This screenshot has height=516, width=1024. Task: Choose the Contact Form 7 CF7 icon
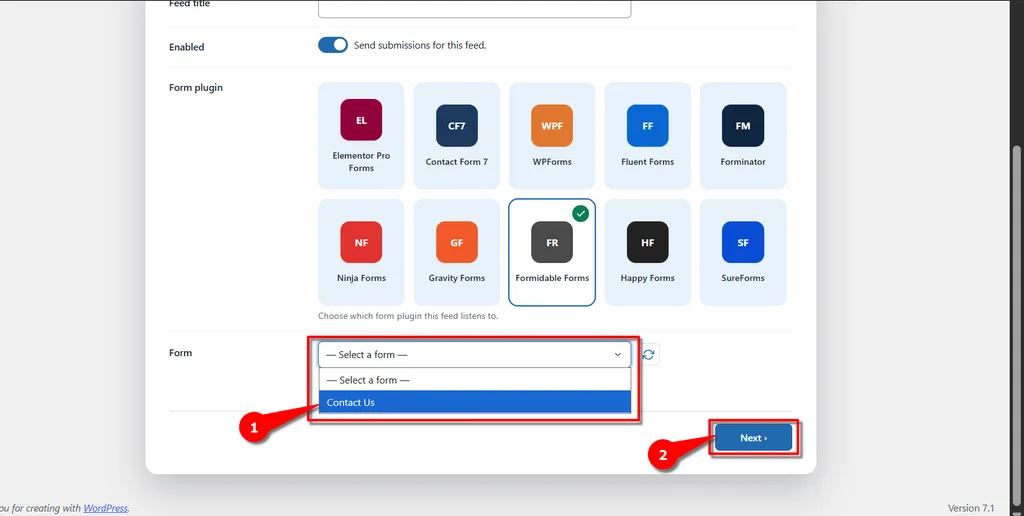456,125
